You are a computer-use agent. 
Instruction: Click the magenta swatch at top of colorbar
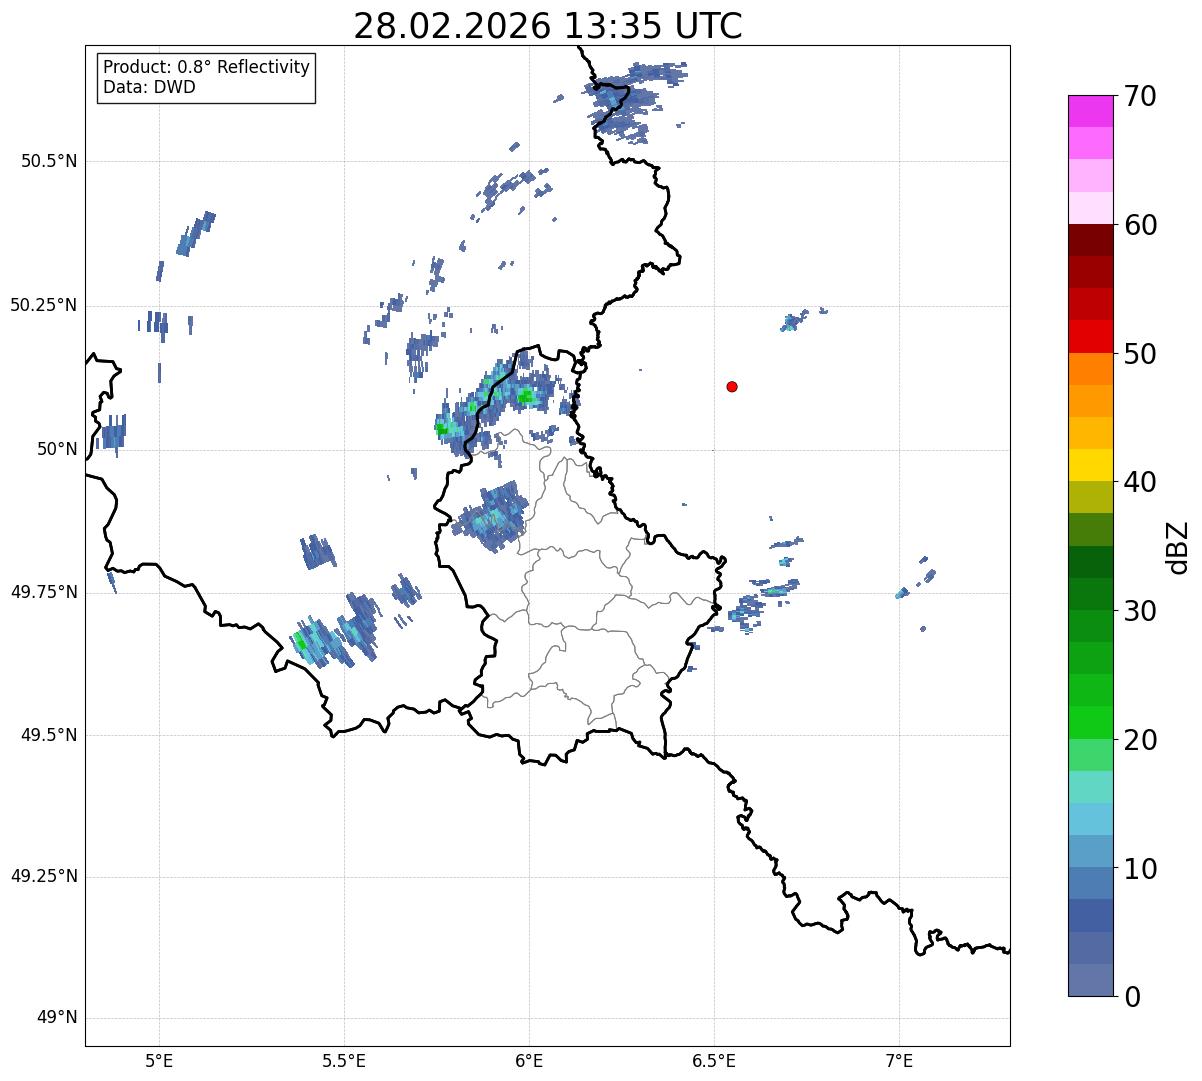coord(1091,111)
